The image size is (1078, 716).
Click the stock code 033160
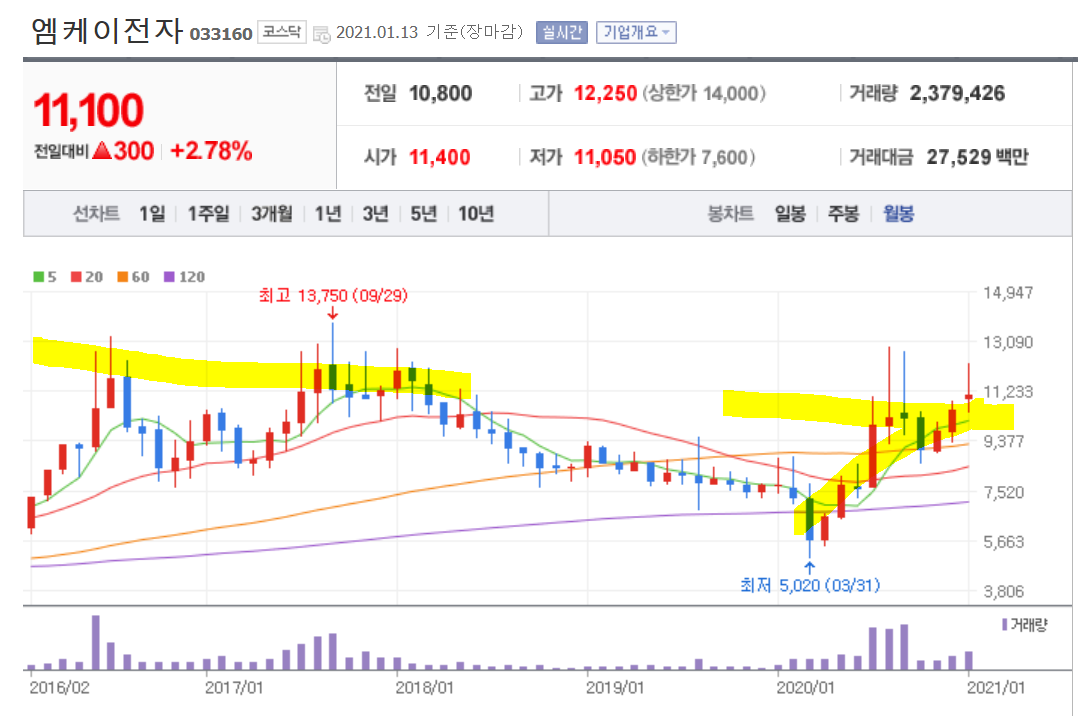[221, 34]
